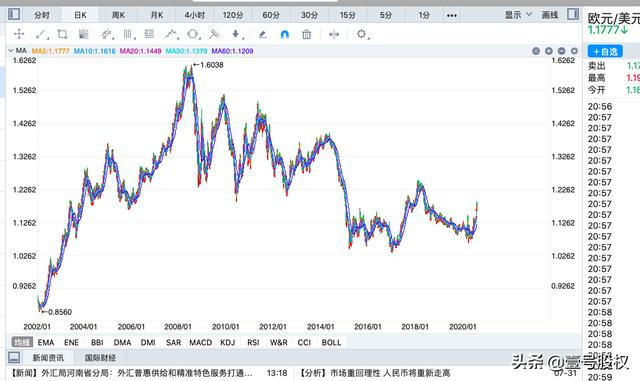
Task: Collapse the bottom news panel icon
Action: pos(14,358)
